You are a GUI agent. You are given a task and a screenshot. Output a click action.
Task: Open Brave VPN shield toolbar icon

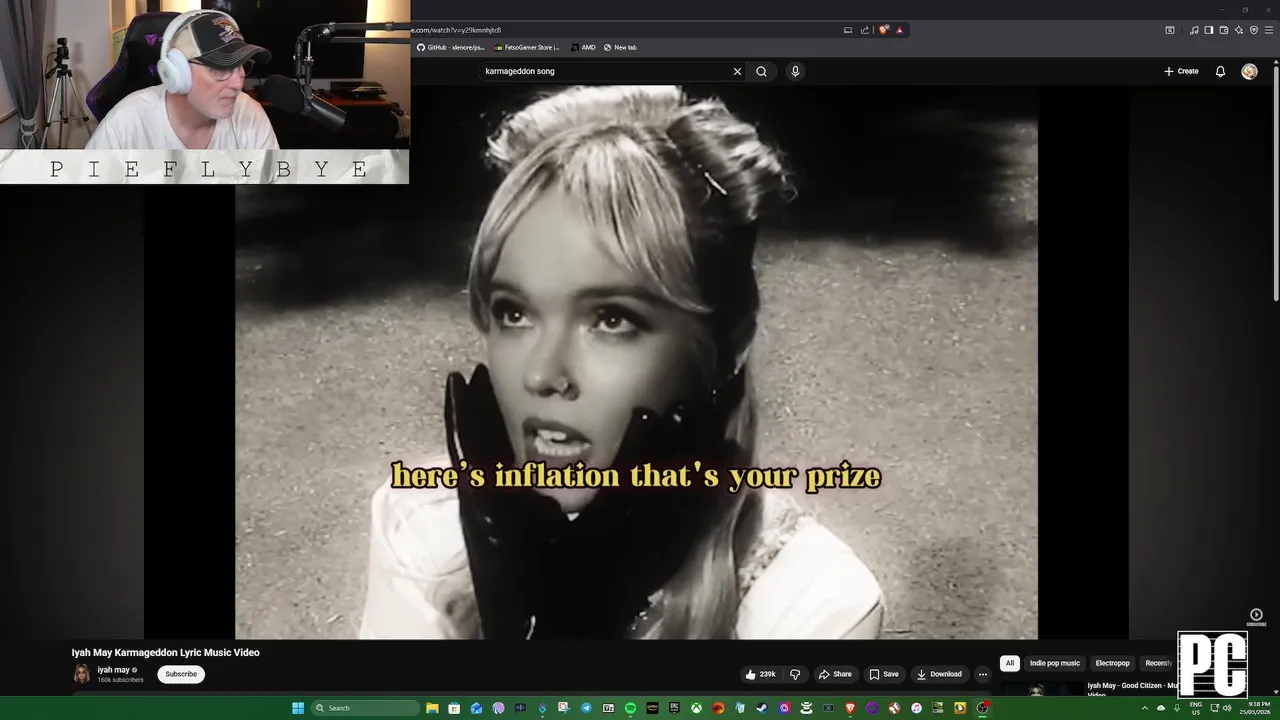[1254, 30]
